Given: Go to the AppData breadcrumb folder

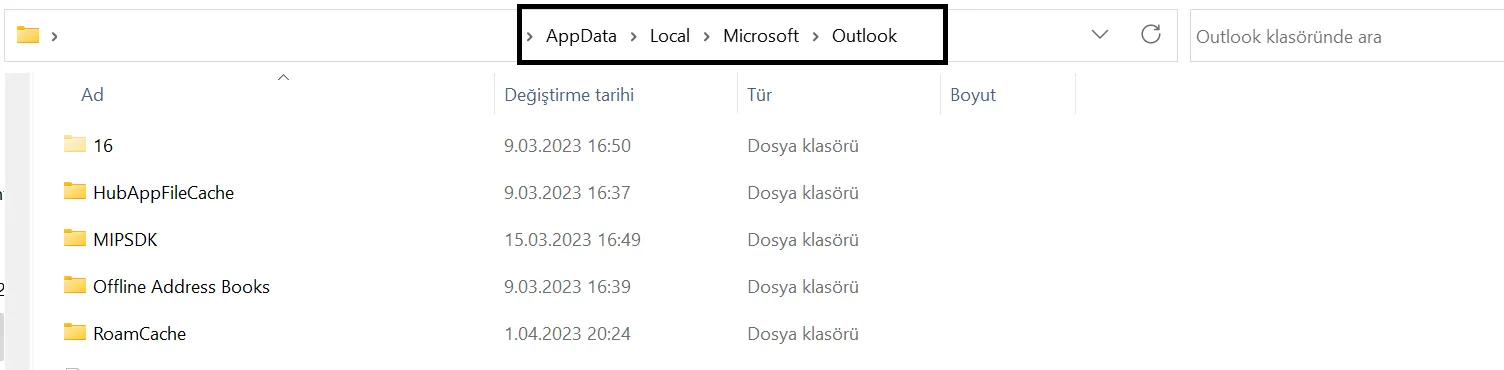Looking at the screenshot, I should click(x=581, y=36).
